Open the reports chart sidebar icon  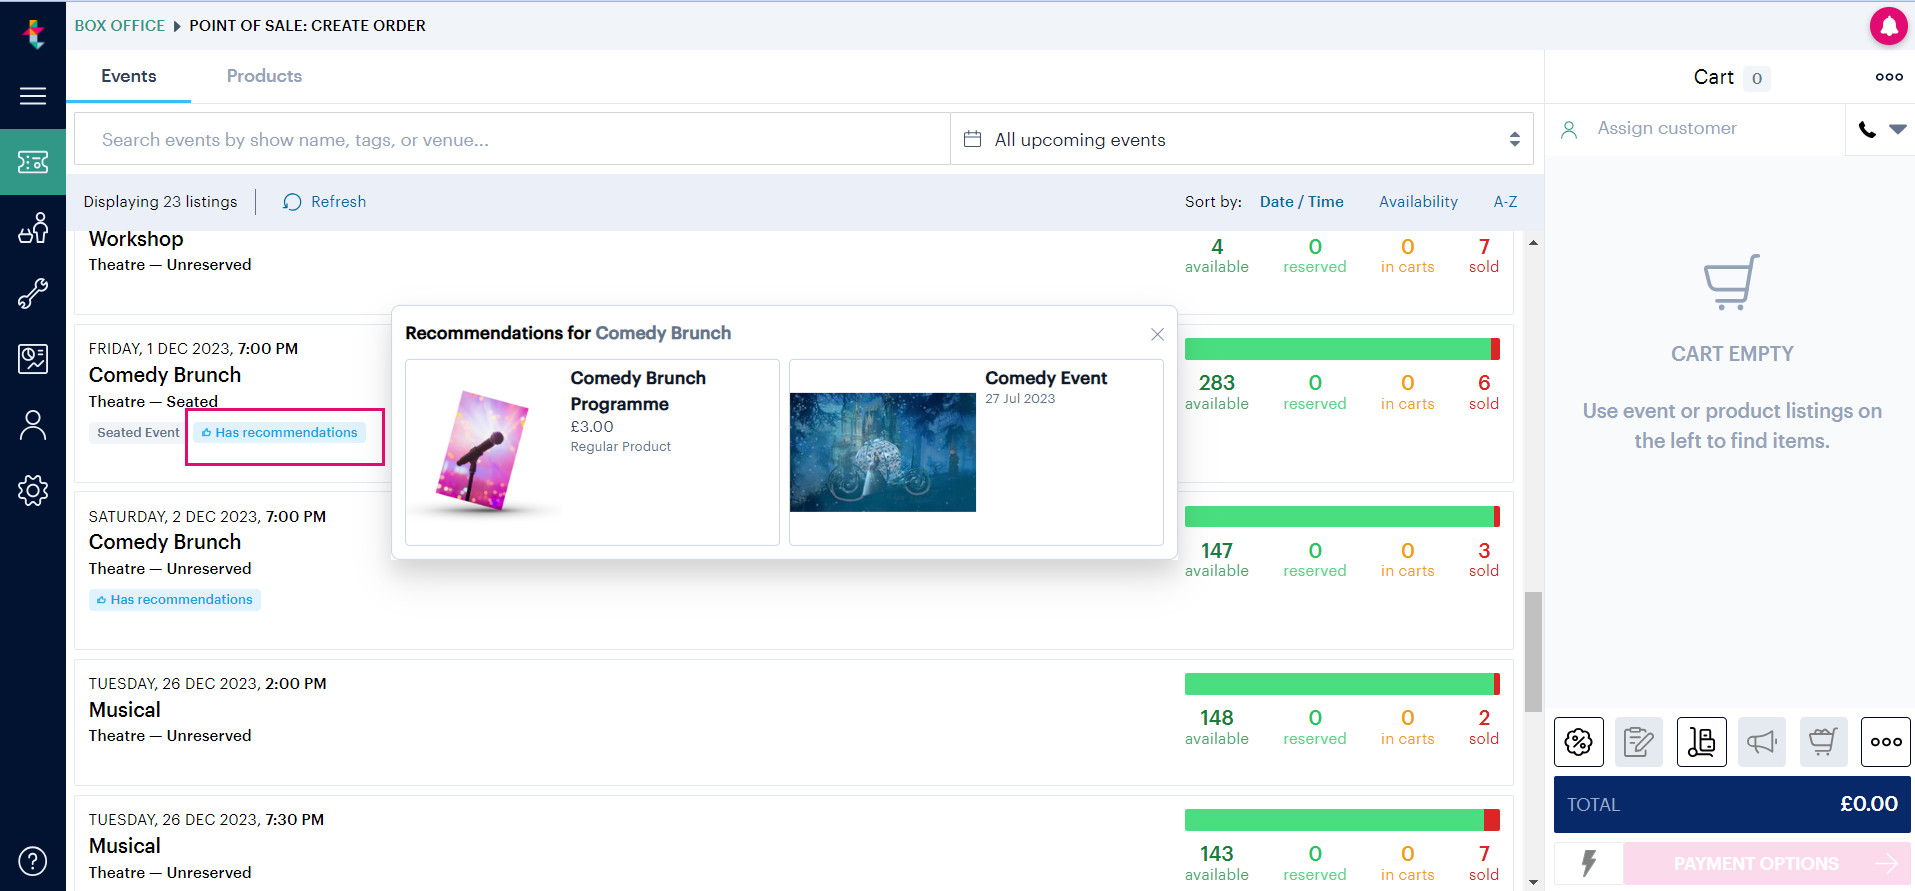[33, 359]
